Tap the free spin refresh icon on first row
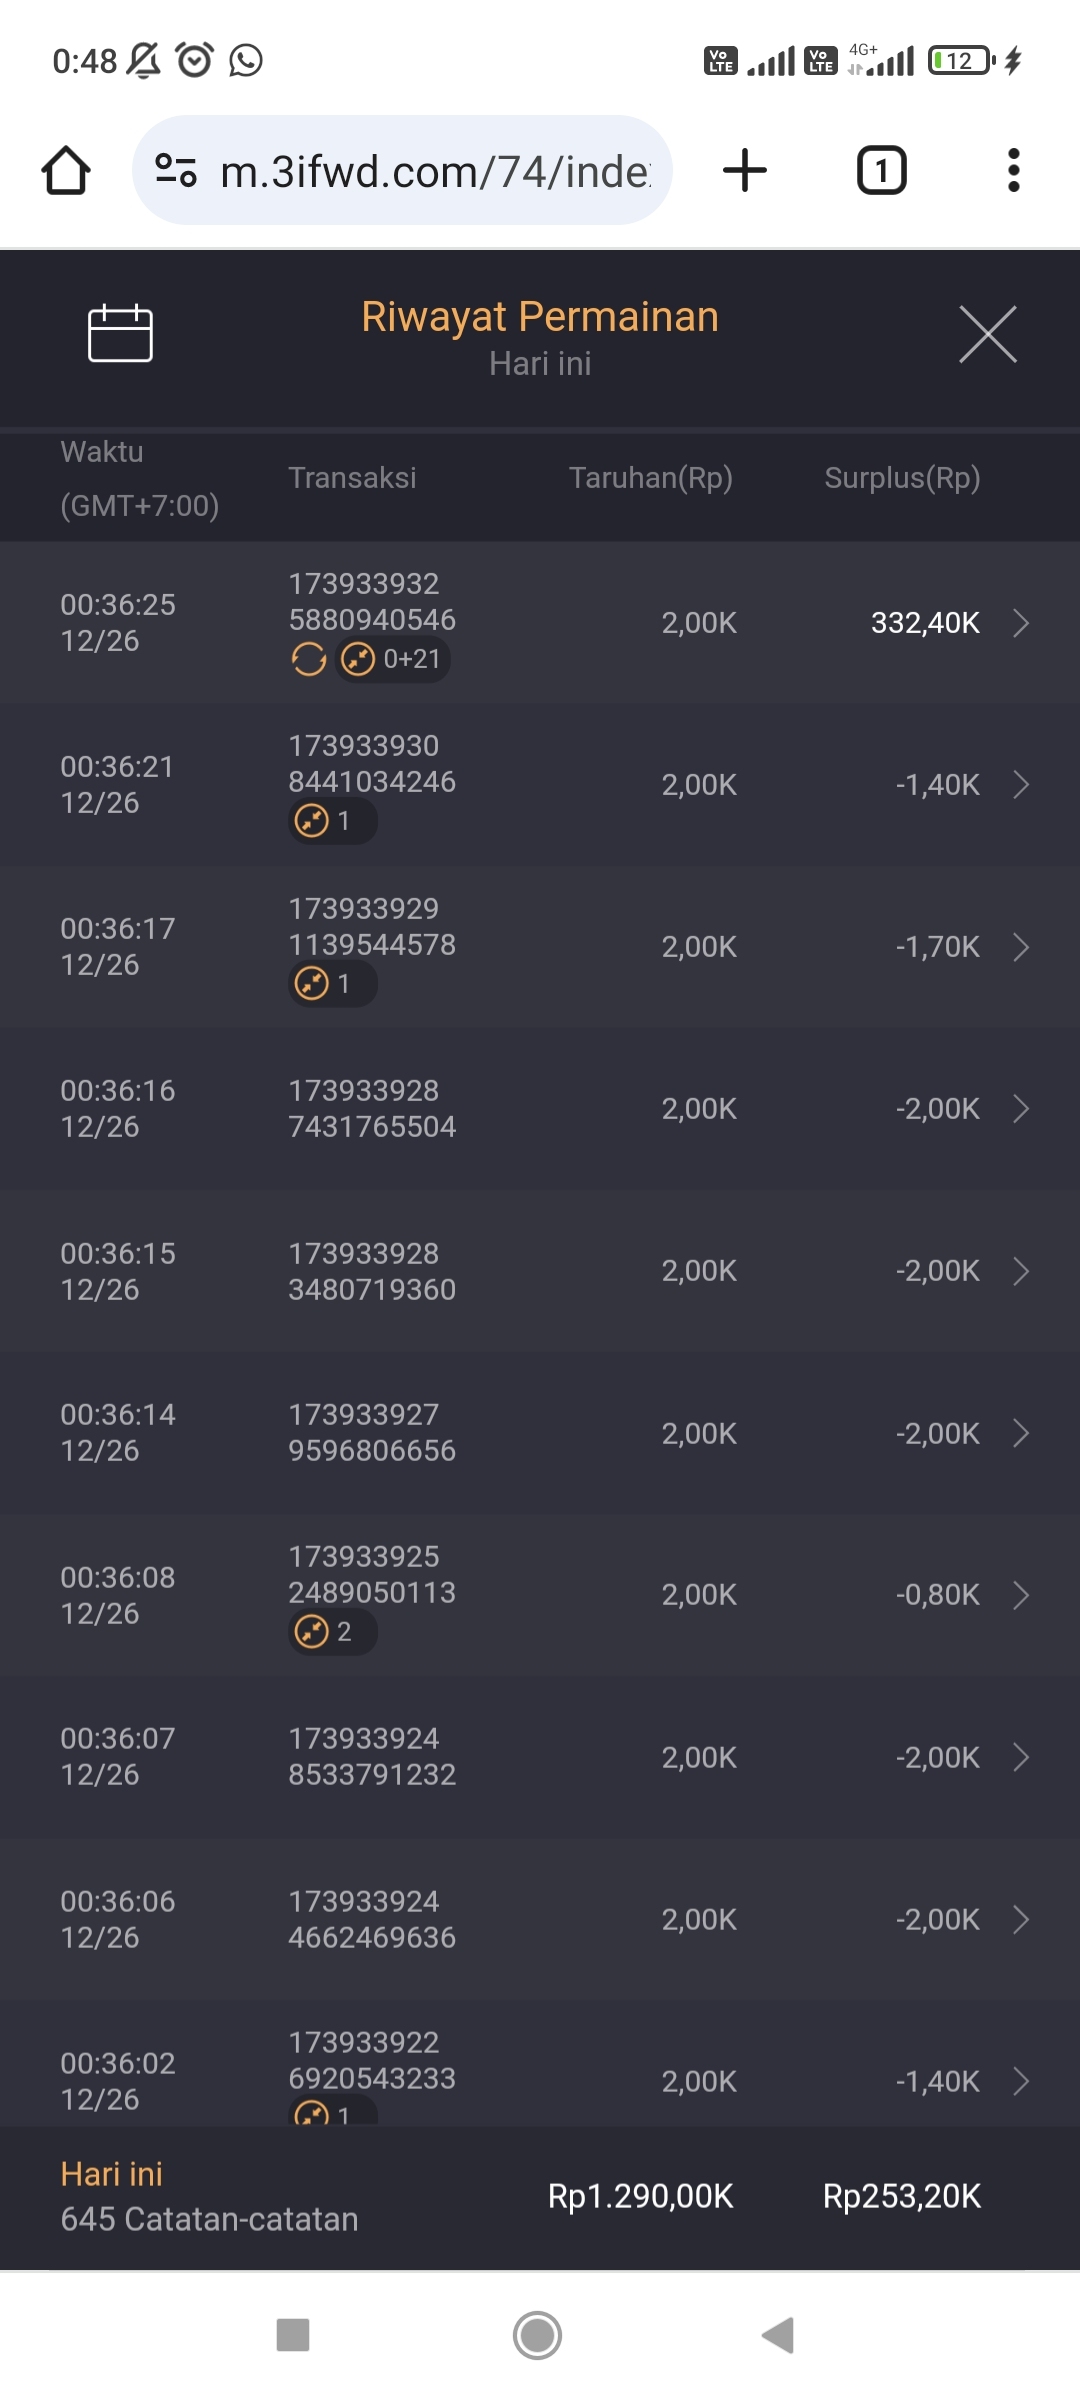The width and height of the screenshot is (1080, 2400). pyautogui.click(x=309, y=660)
